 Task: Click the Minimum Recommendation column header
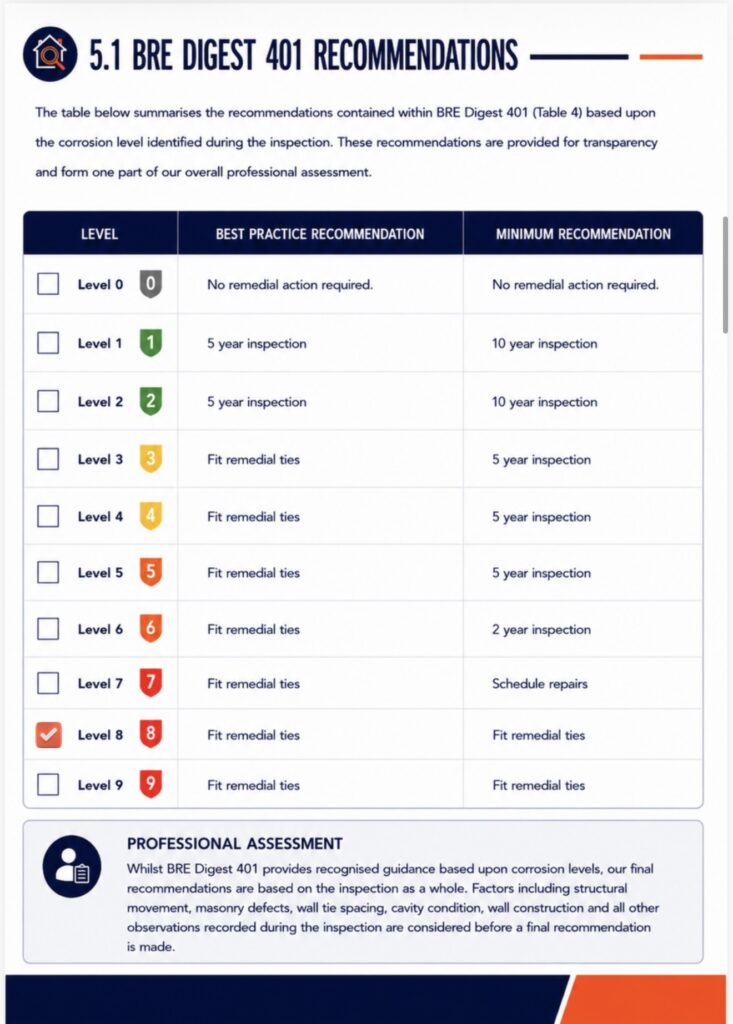click(x=583, y=234)
